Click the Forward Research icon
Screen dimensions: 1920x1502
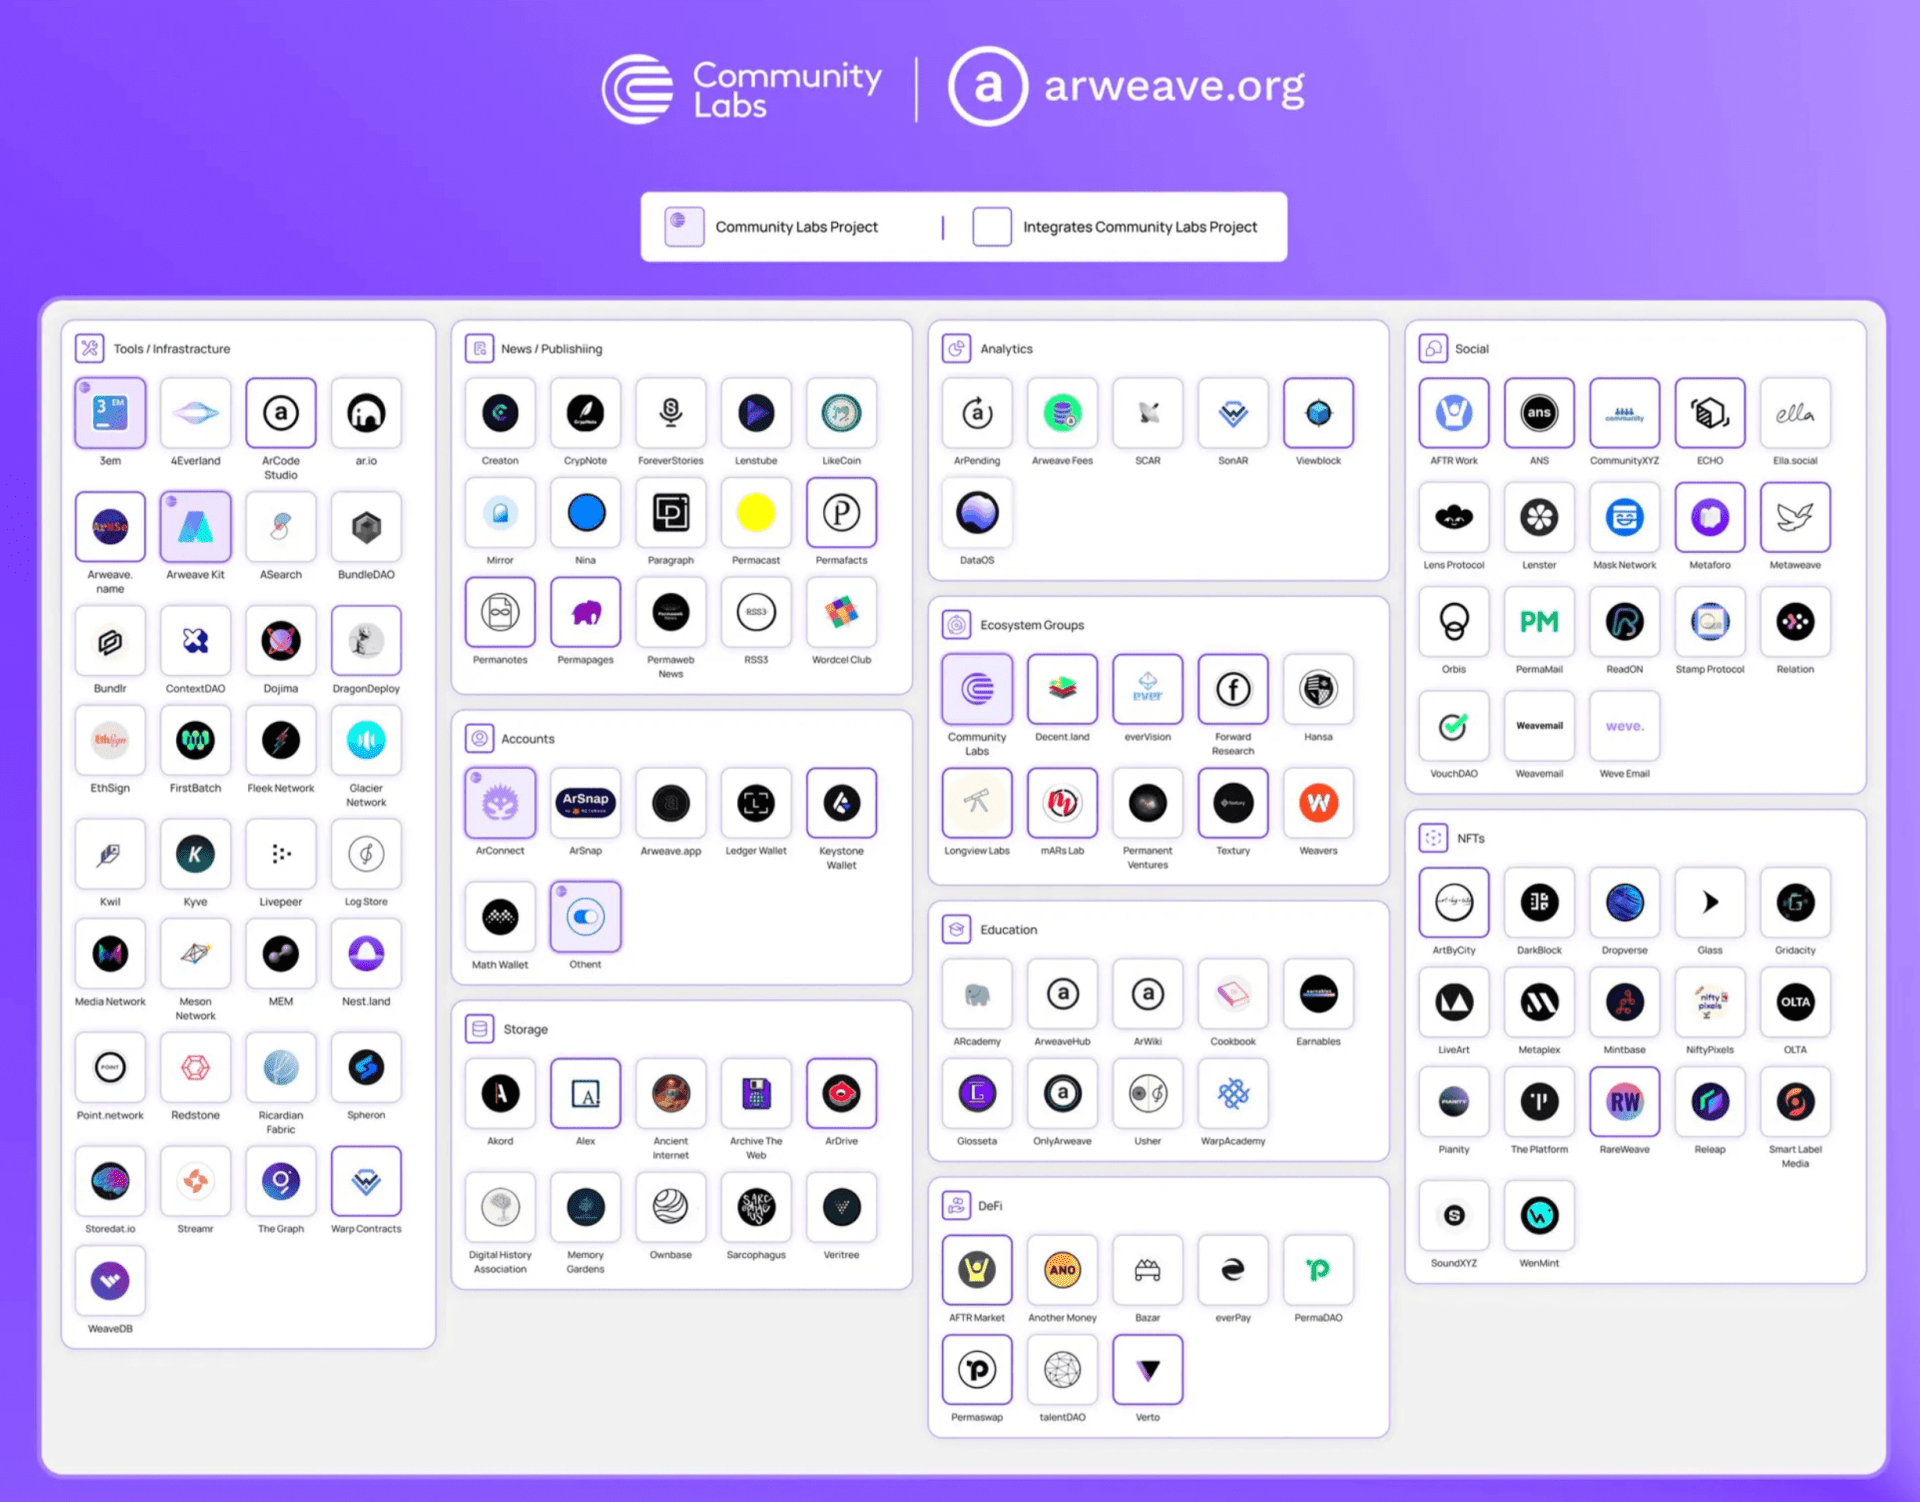click(1233, 690)
